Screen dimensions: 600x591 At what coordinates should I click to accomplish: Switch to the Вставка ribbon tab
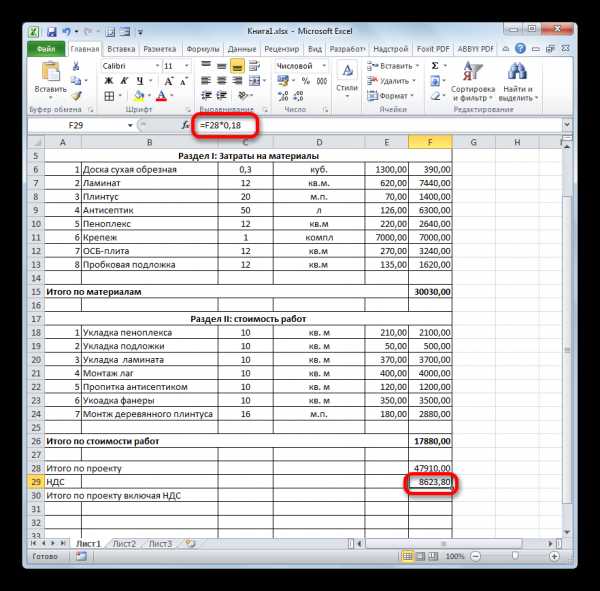tap(121, 49)
